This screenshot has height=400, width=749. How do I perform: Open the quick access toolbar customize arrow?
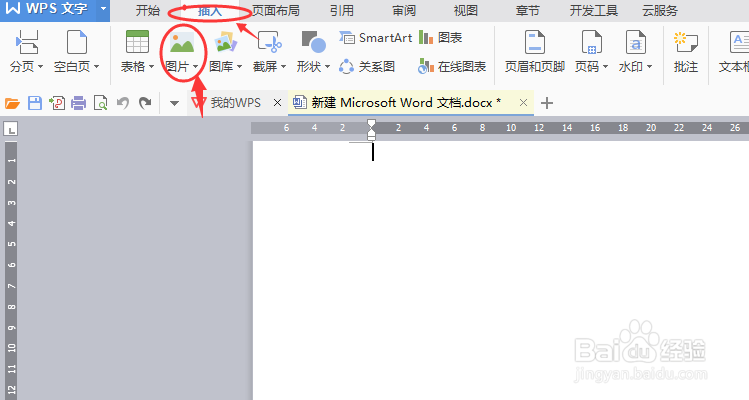[174, 103]
